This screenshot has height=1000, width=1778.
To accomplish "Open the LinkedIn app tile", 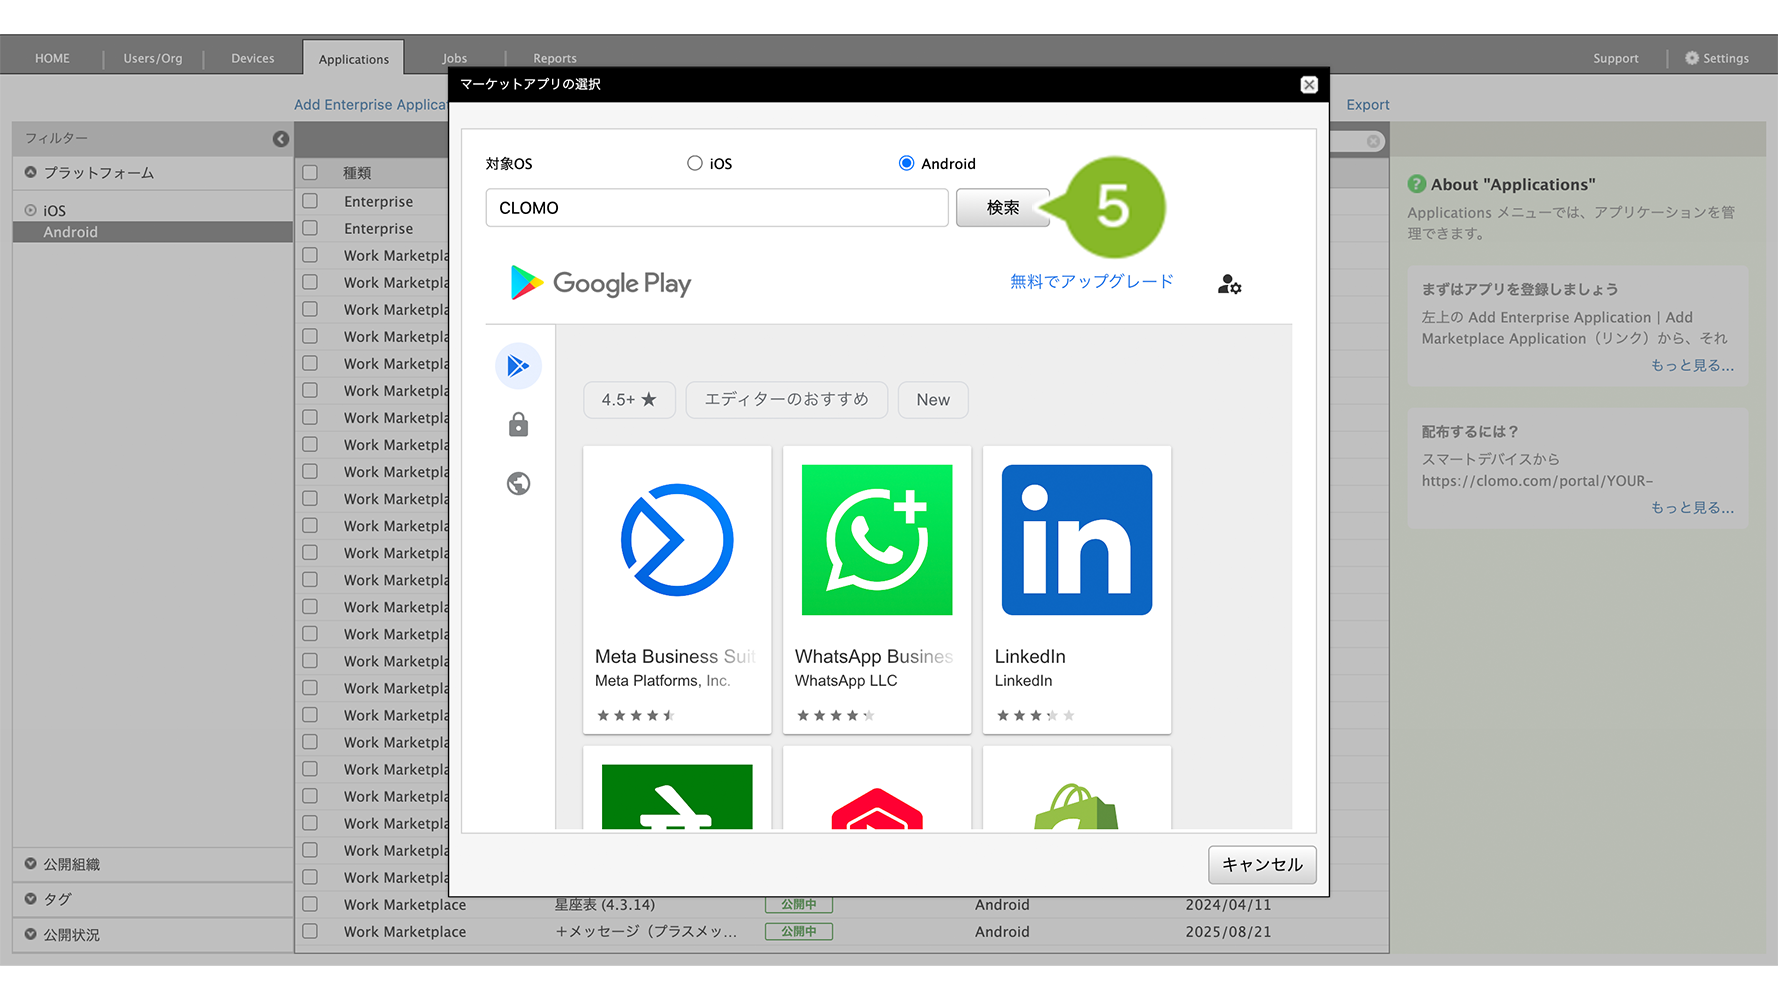I will pyautogui.click(x=1077, y=588).
